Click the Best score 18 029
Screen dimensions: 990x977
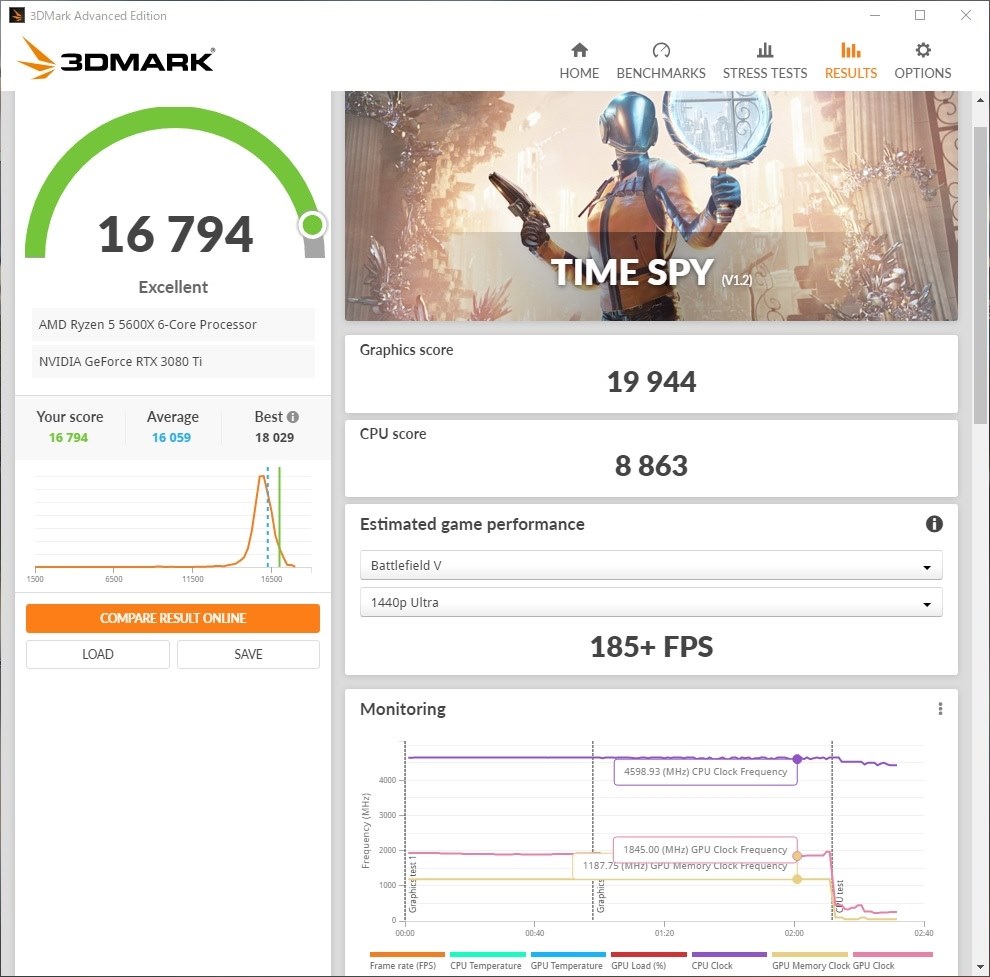[274, 437]
